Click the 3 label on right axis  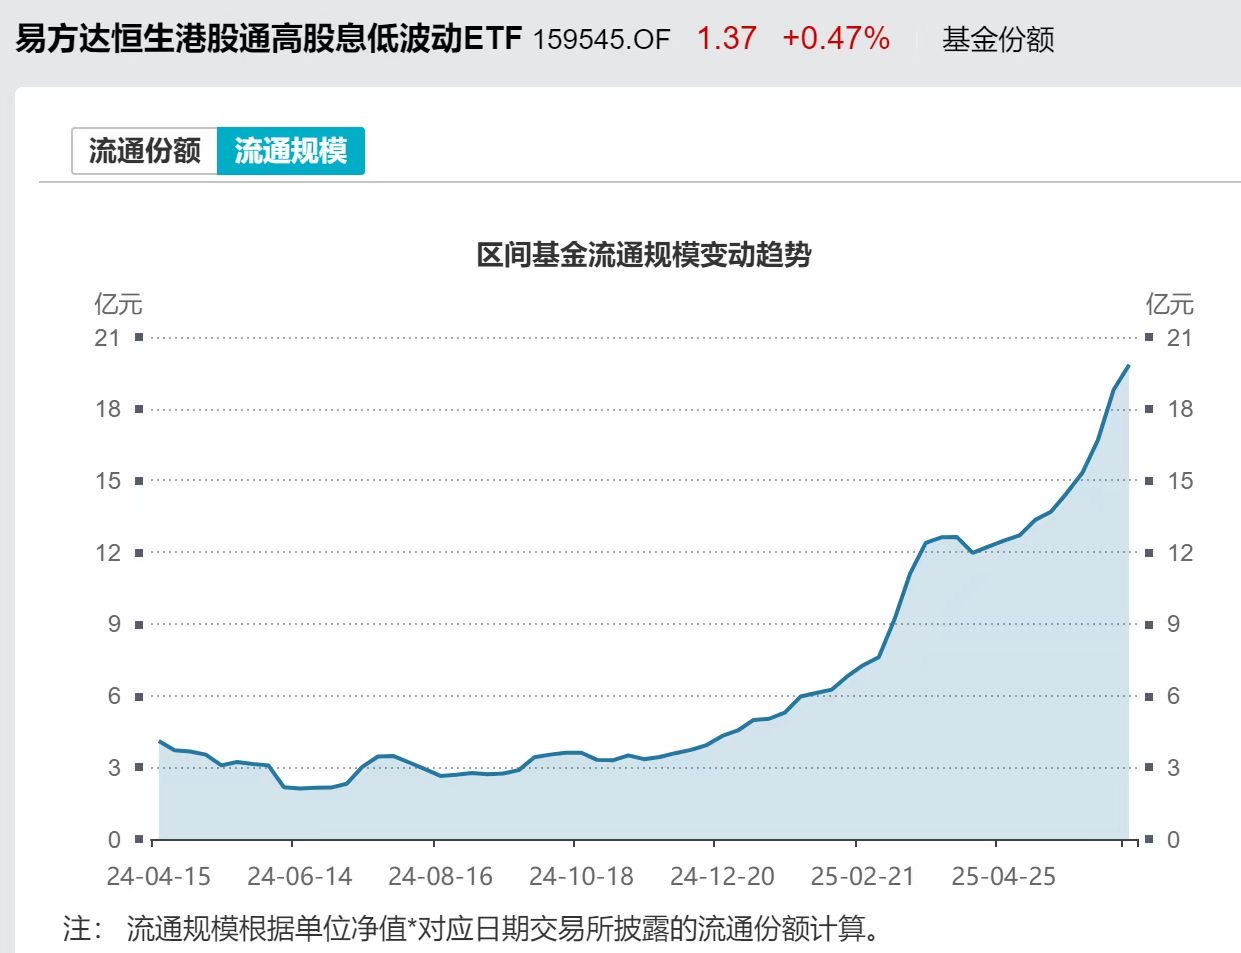point(1174,768)
